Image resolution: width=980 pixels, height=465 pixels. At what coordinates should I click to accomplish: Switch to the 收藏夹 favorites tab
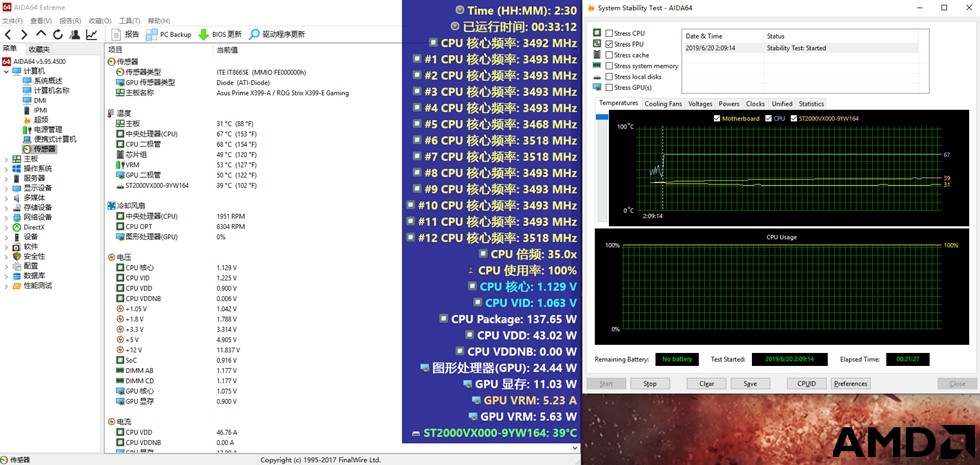pyautogui.click(x=39, y=49)
